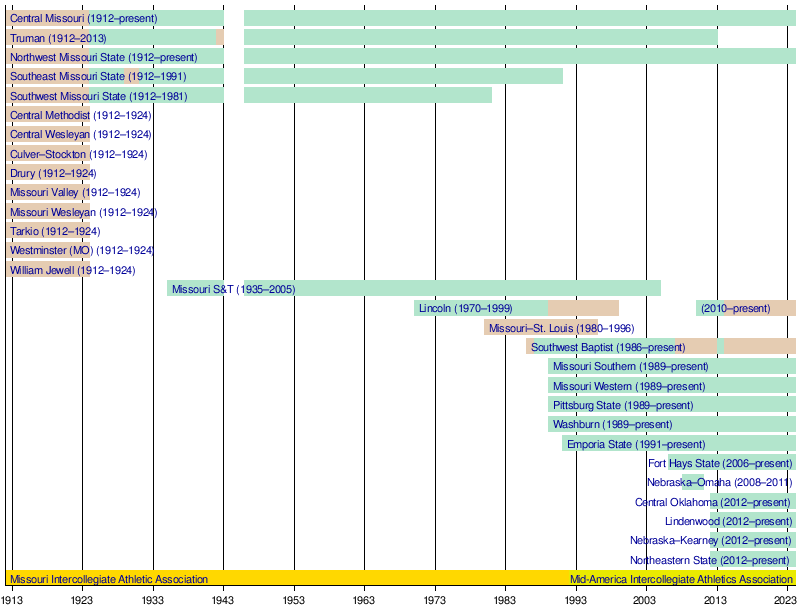
Task: Open the Central Missouri link
Action: [47, 18]
